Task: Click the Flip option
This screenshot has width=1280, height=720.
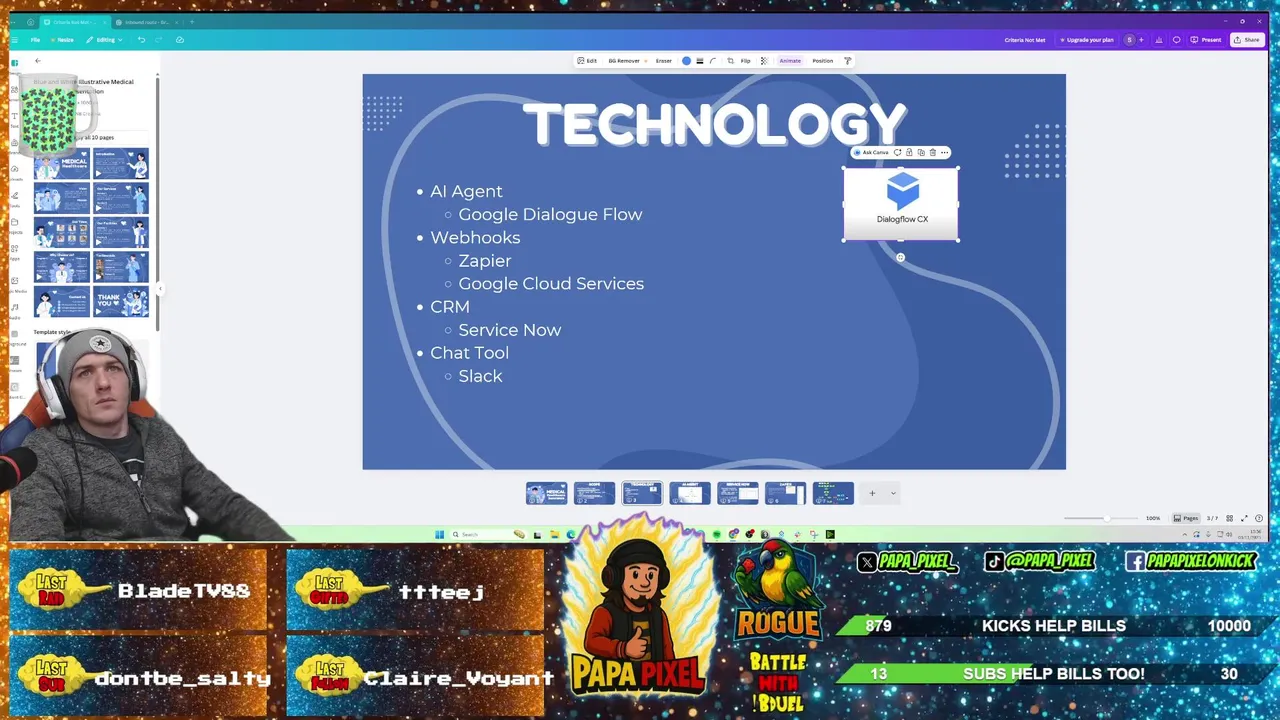Action: 746,61
